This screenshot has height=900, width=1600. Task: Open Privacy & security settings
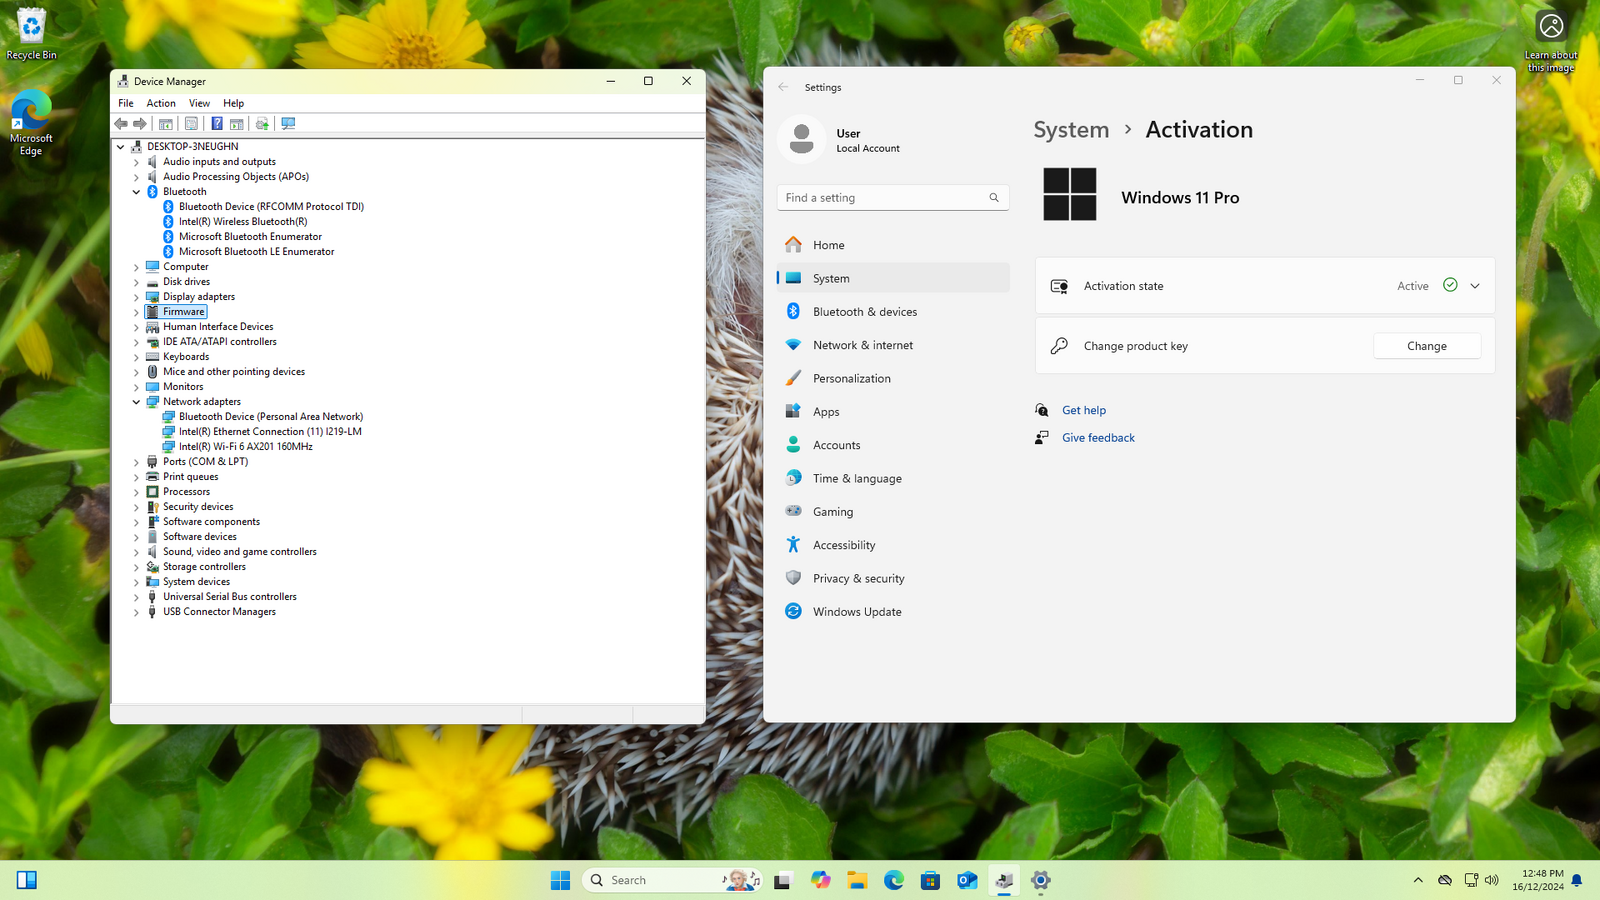893,578
